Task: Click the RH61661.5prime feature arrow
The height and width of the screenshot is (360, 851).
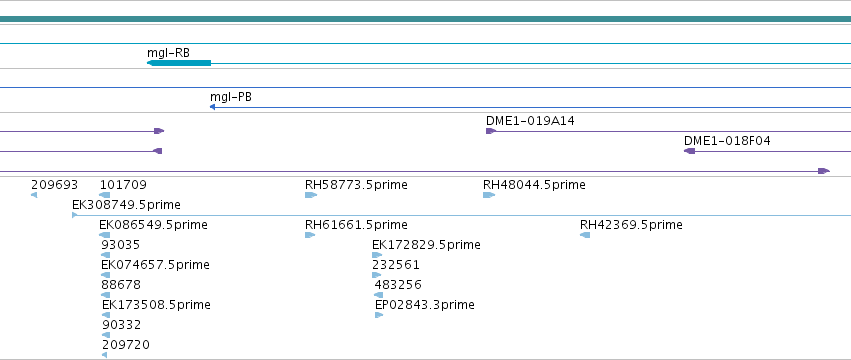Action: pyautogui.click(x=310, y=235)
